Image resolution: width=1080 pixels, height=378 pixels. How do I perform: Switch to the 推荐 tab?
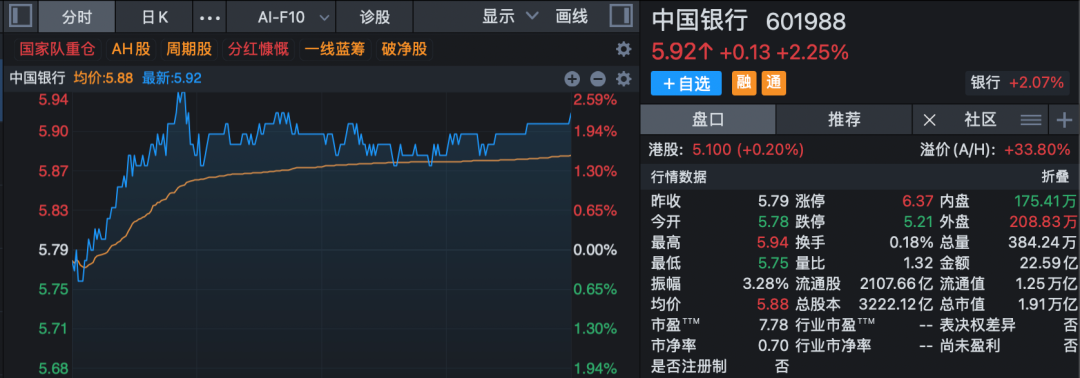[844, 120]
